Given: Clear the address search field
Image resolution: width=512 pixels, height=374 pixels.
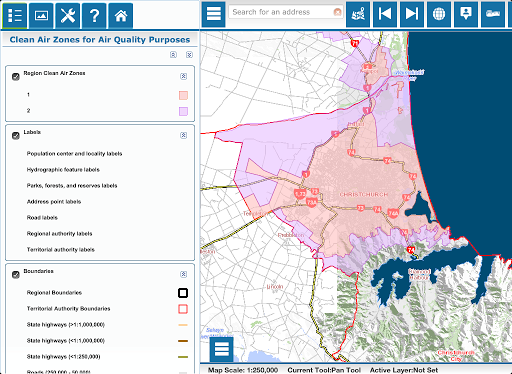Looking at the screenshot, I should pyautogui.click(x=338, y=12).
